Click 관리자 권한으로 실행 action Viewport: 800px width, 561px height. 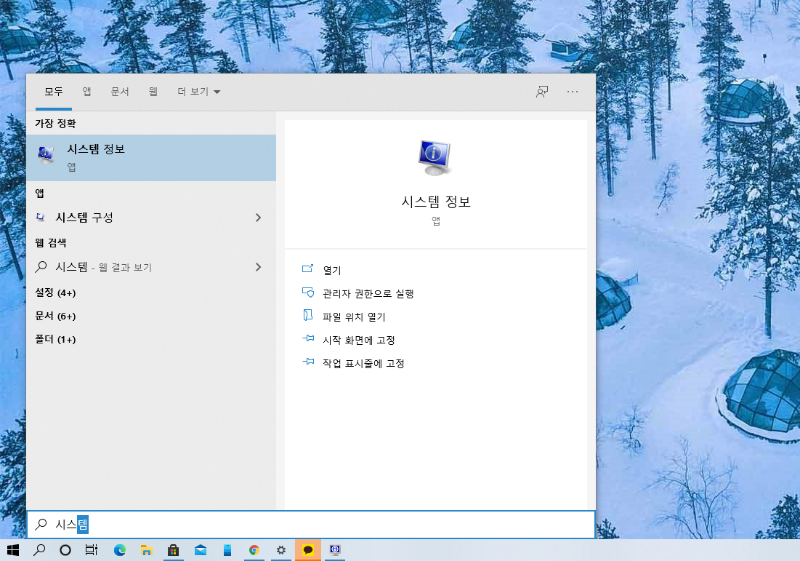(x=367, y=293)
